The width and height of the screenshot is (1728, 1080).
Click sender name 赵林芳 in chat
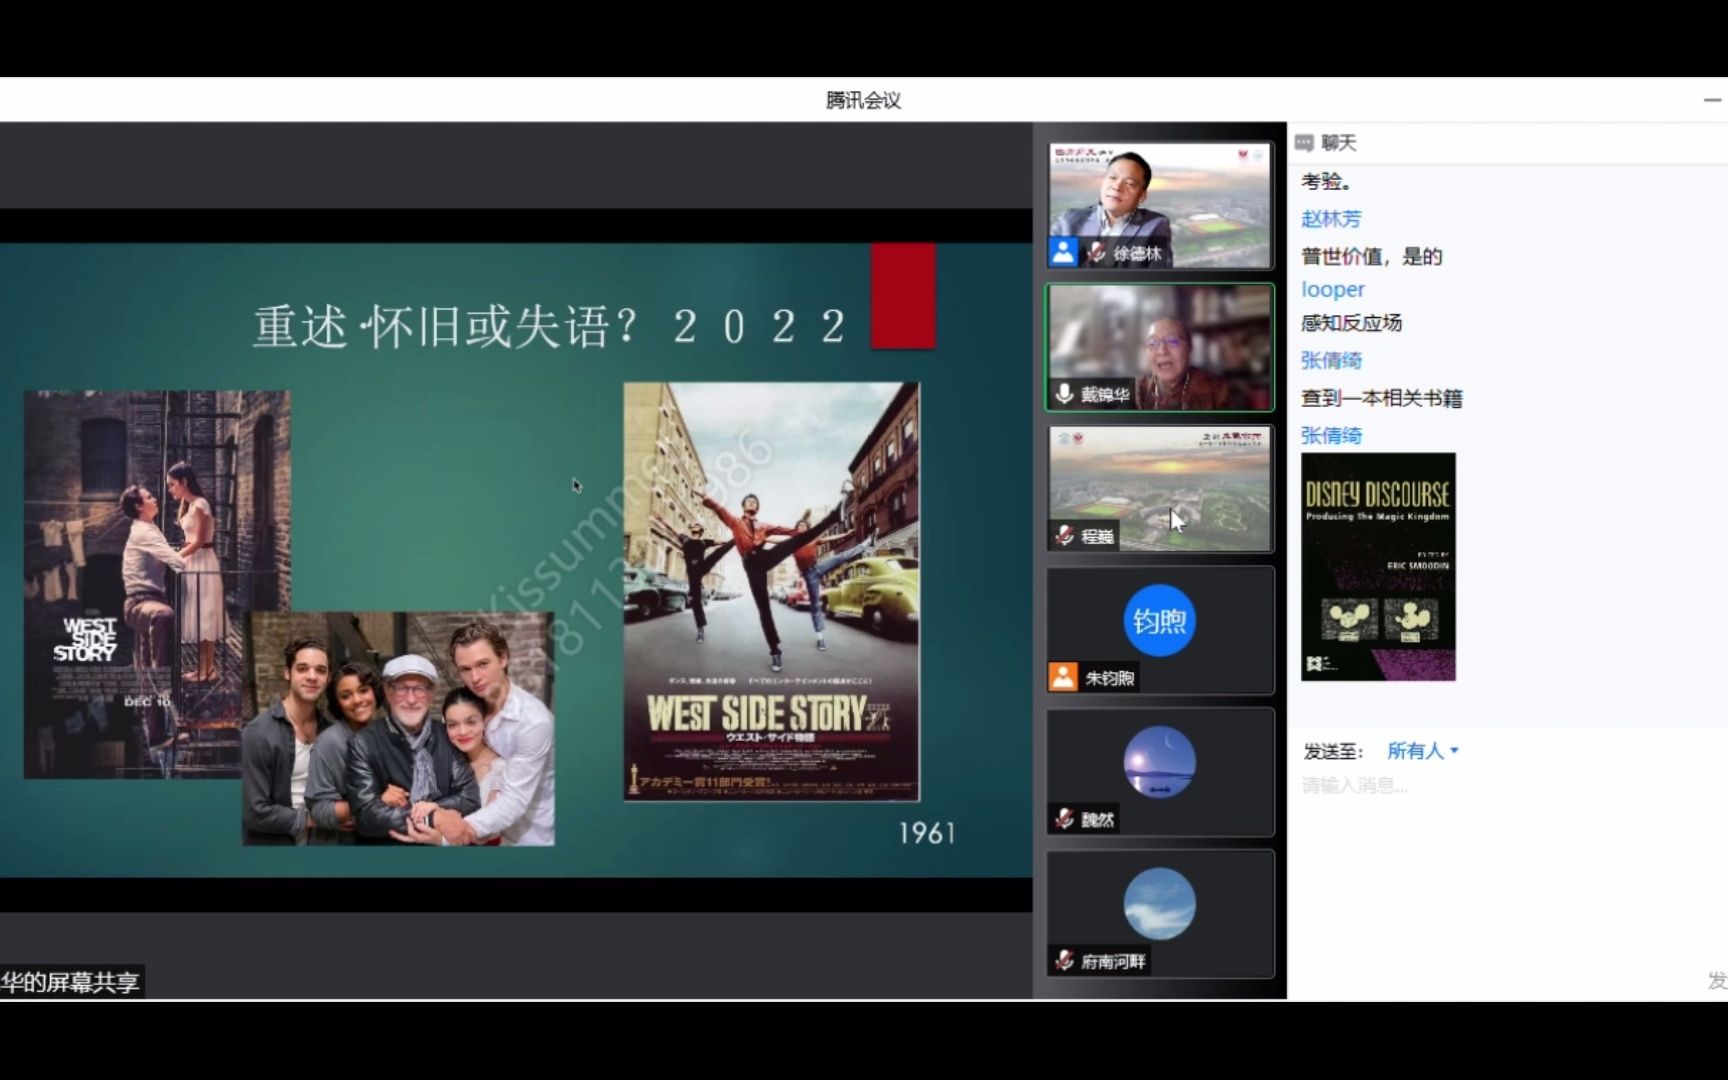coord(1331,219)
